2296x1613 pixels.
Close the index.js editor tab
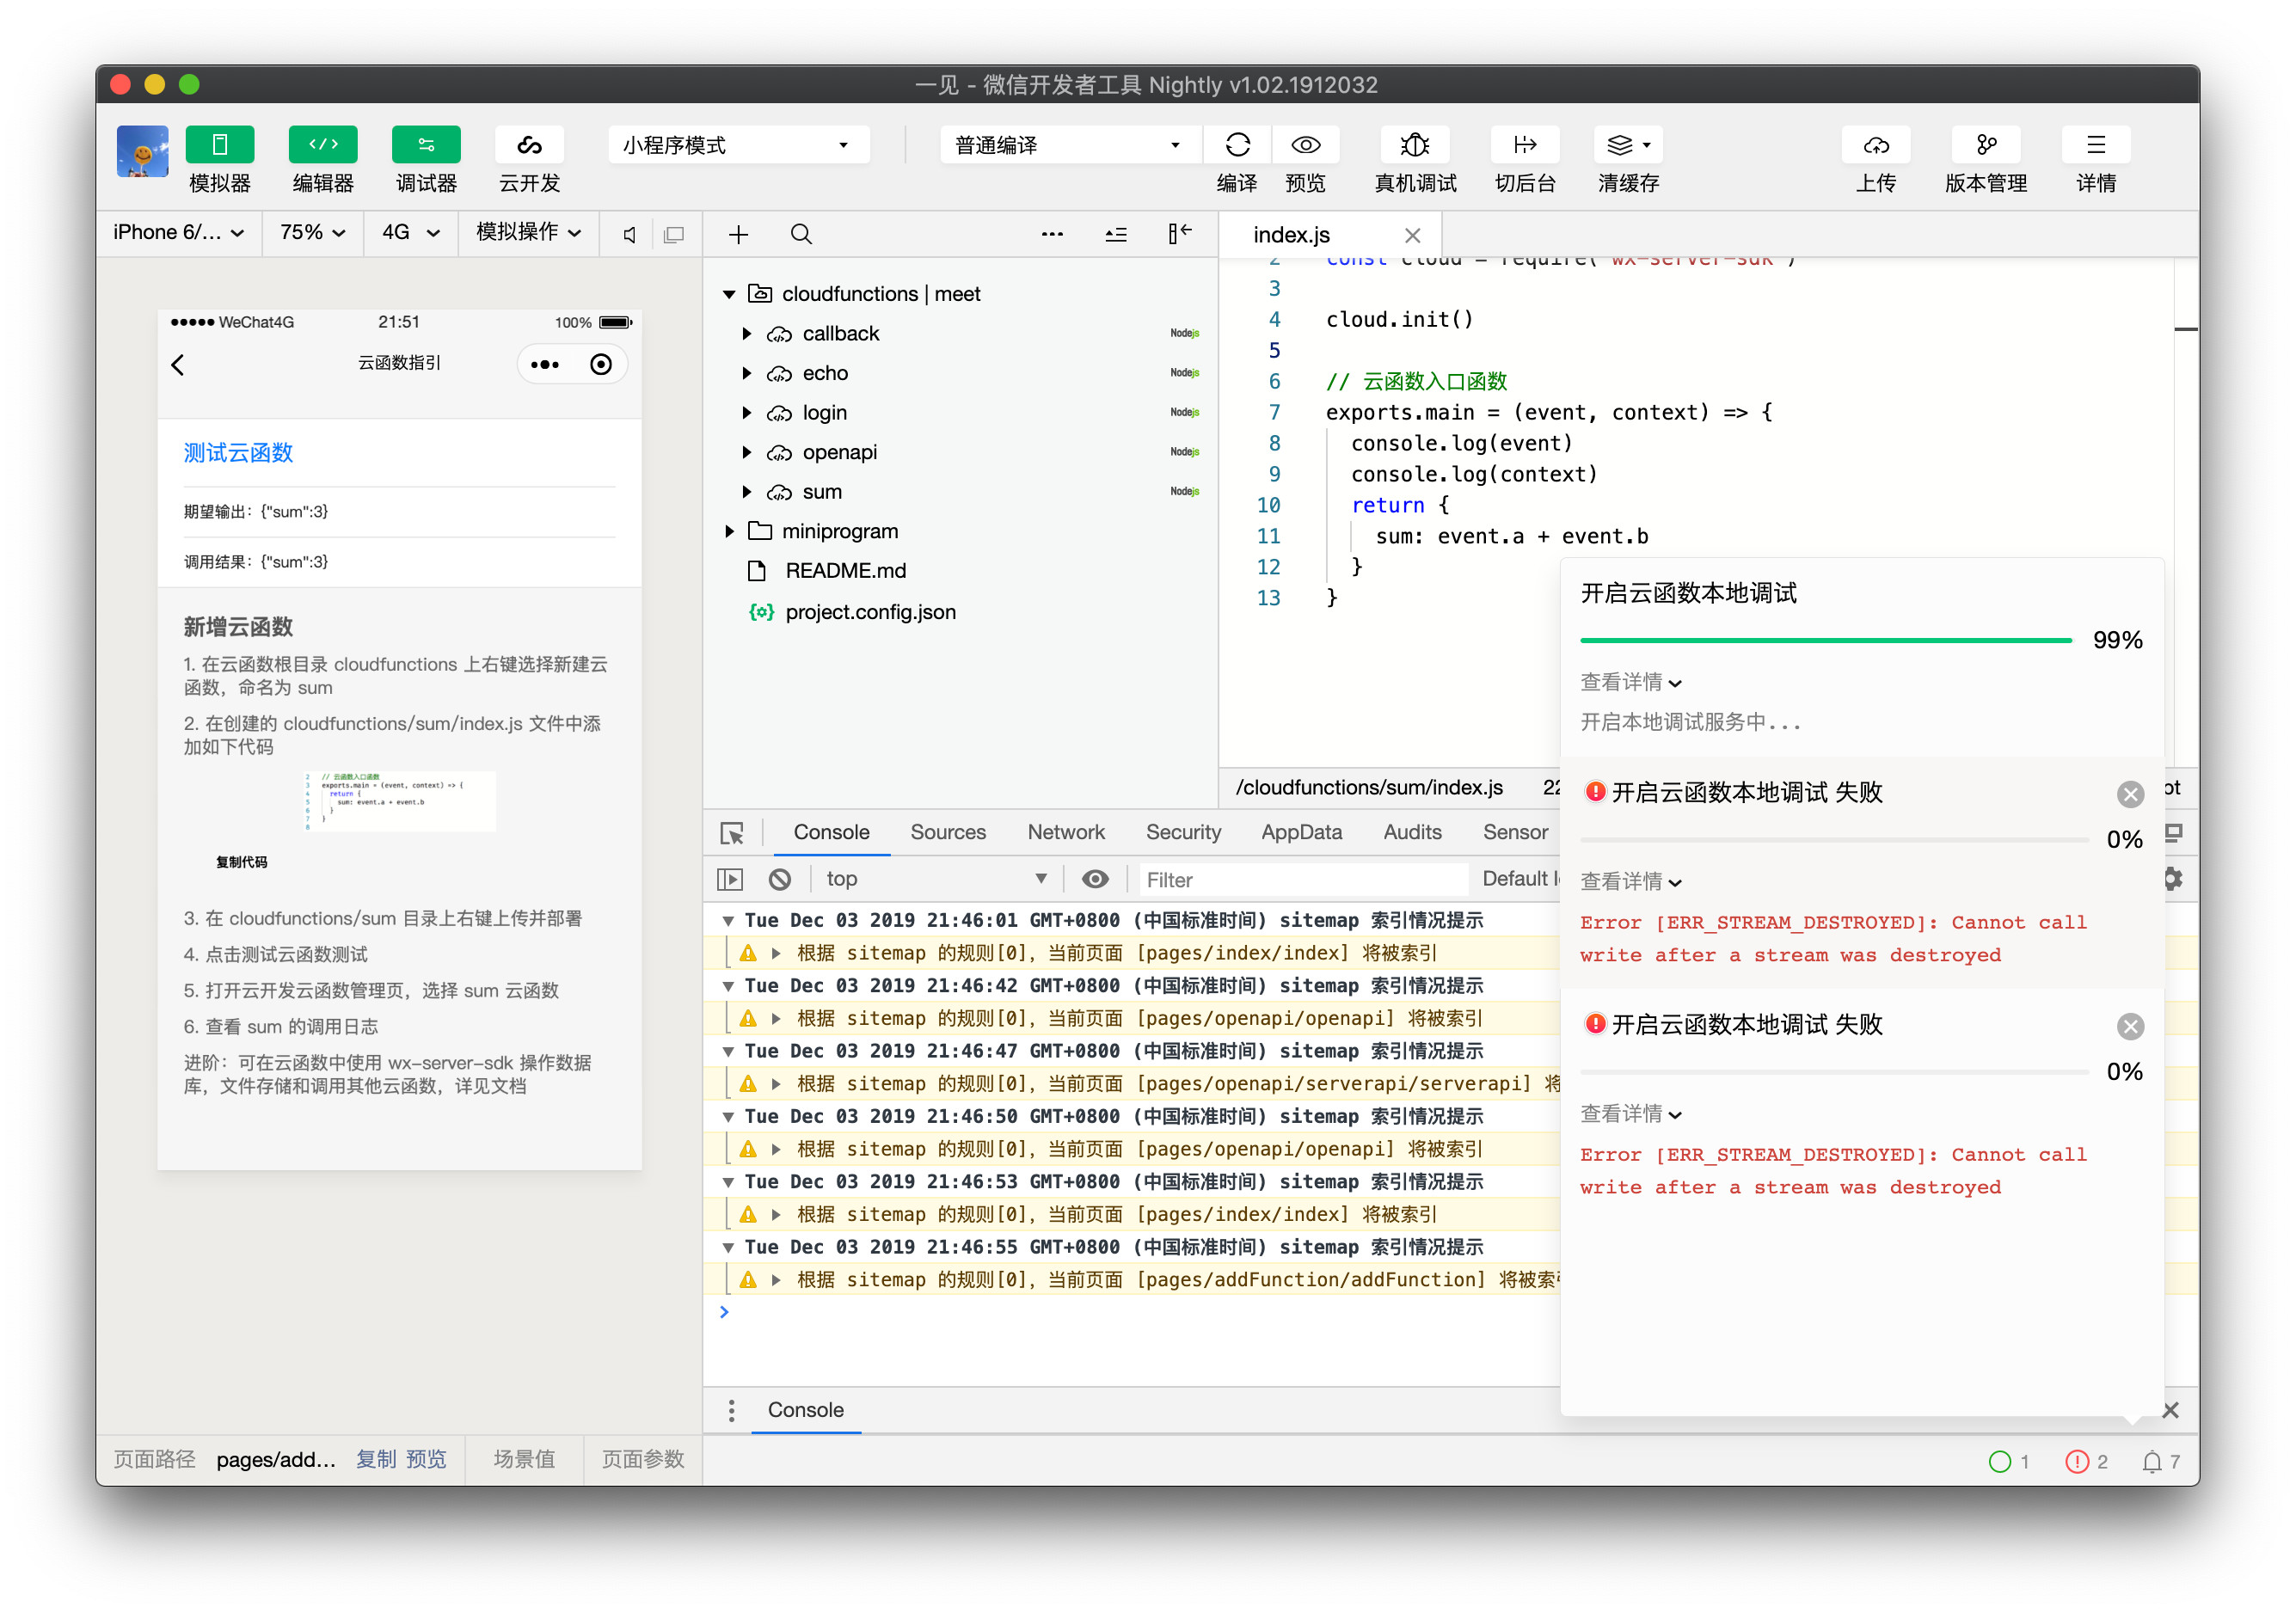[1412, 235]
